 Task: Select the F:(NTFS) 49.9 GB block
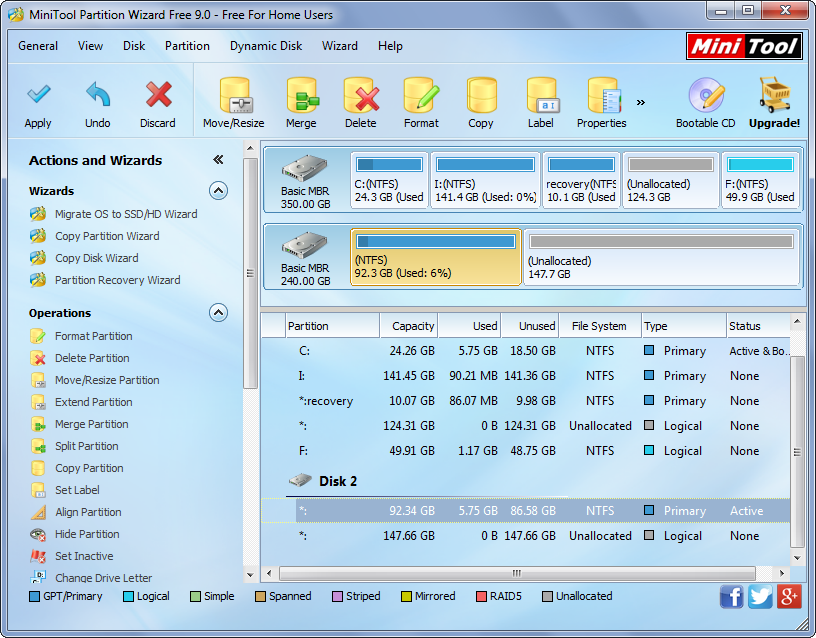click(760, 180)
